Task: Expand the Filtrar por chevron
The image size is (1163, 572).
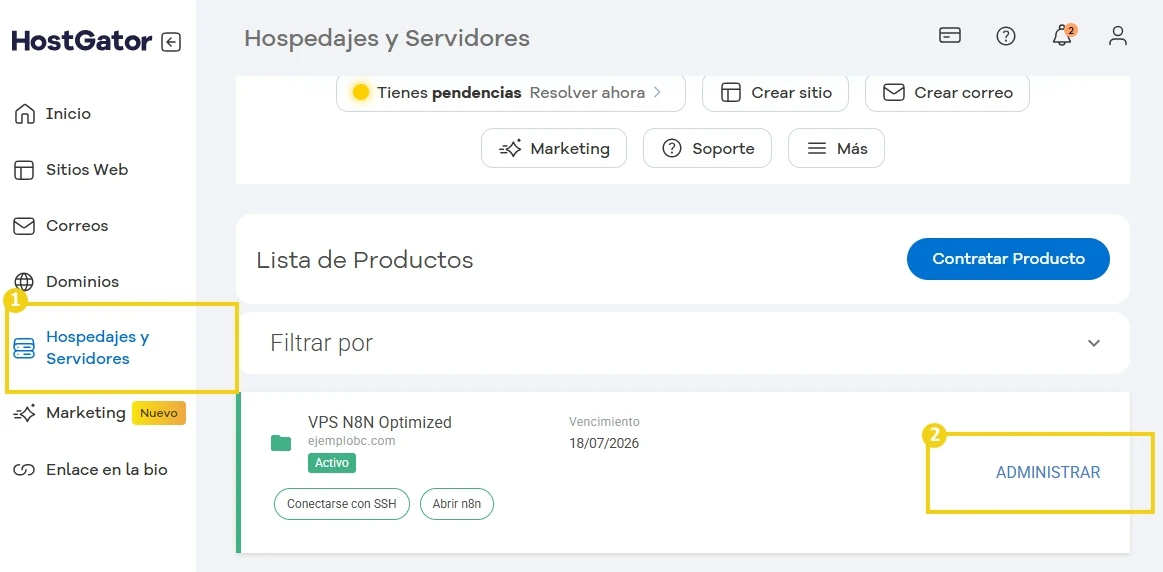Action: pyautogui.click(x=1093, y=343)
